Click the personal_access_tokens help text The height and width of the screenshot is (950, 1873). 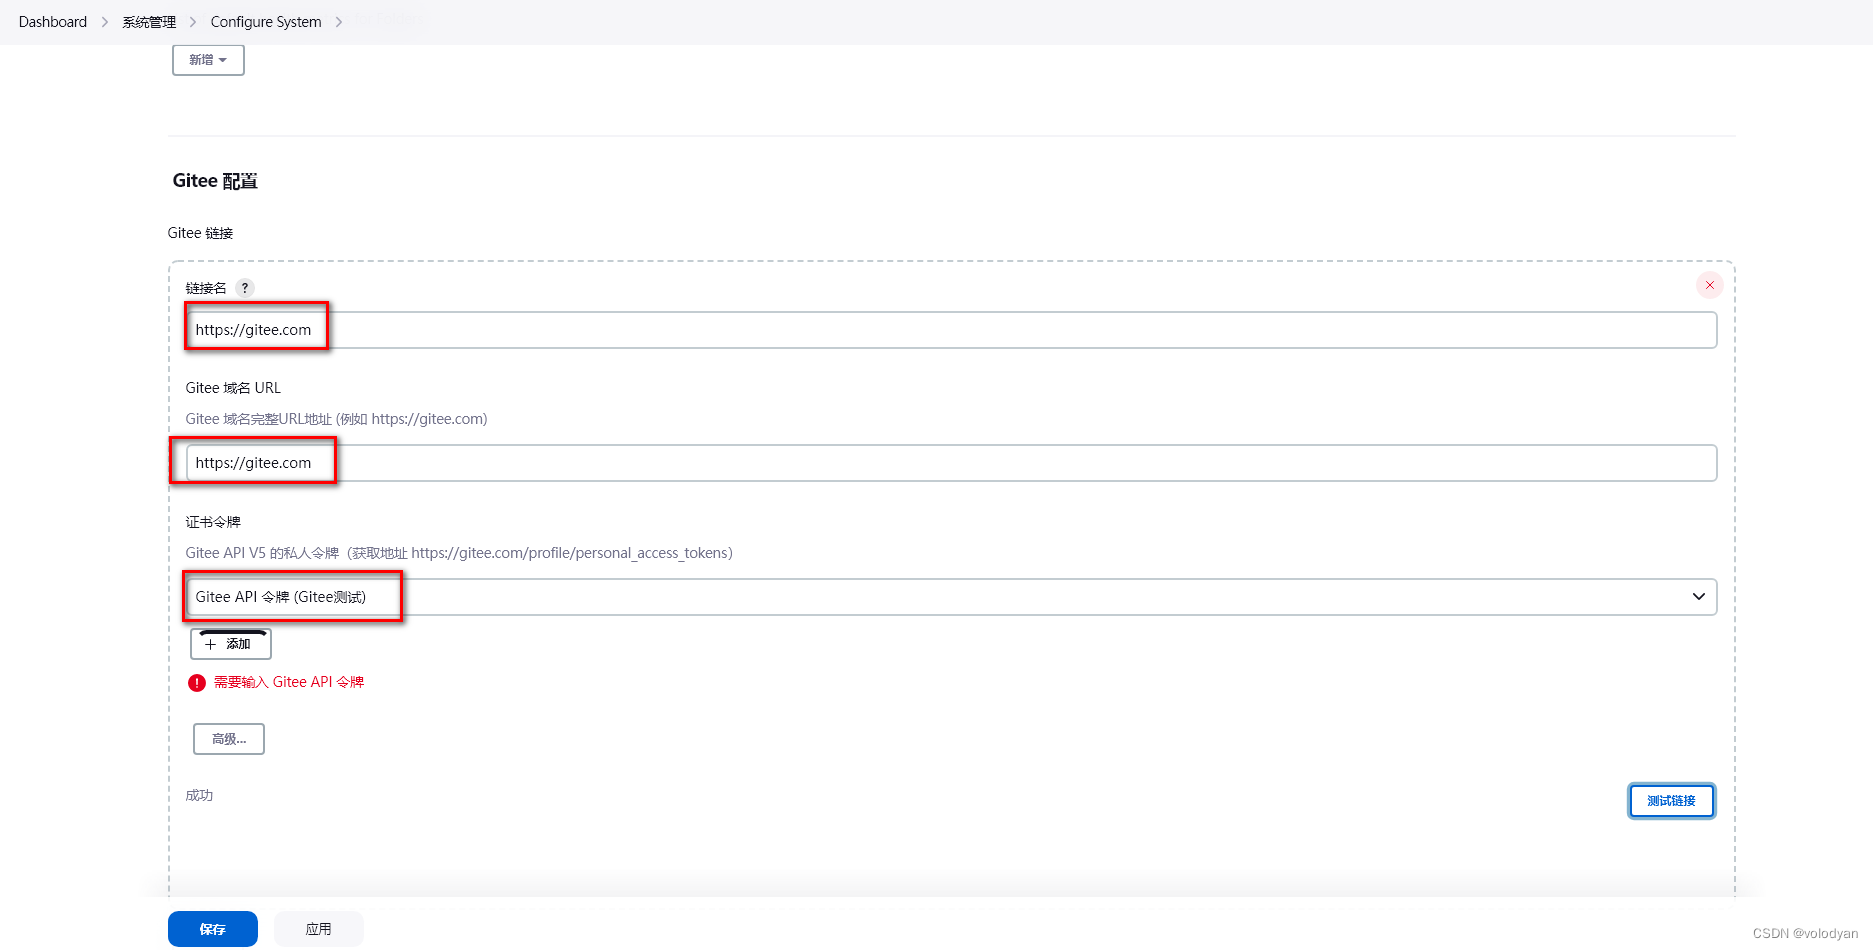tap(459, 553)
